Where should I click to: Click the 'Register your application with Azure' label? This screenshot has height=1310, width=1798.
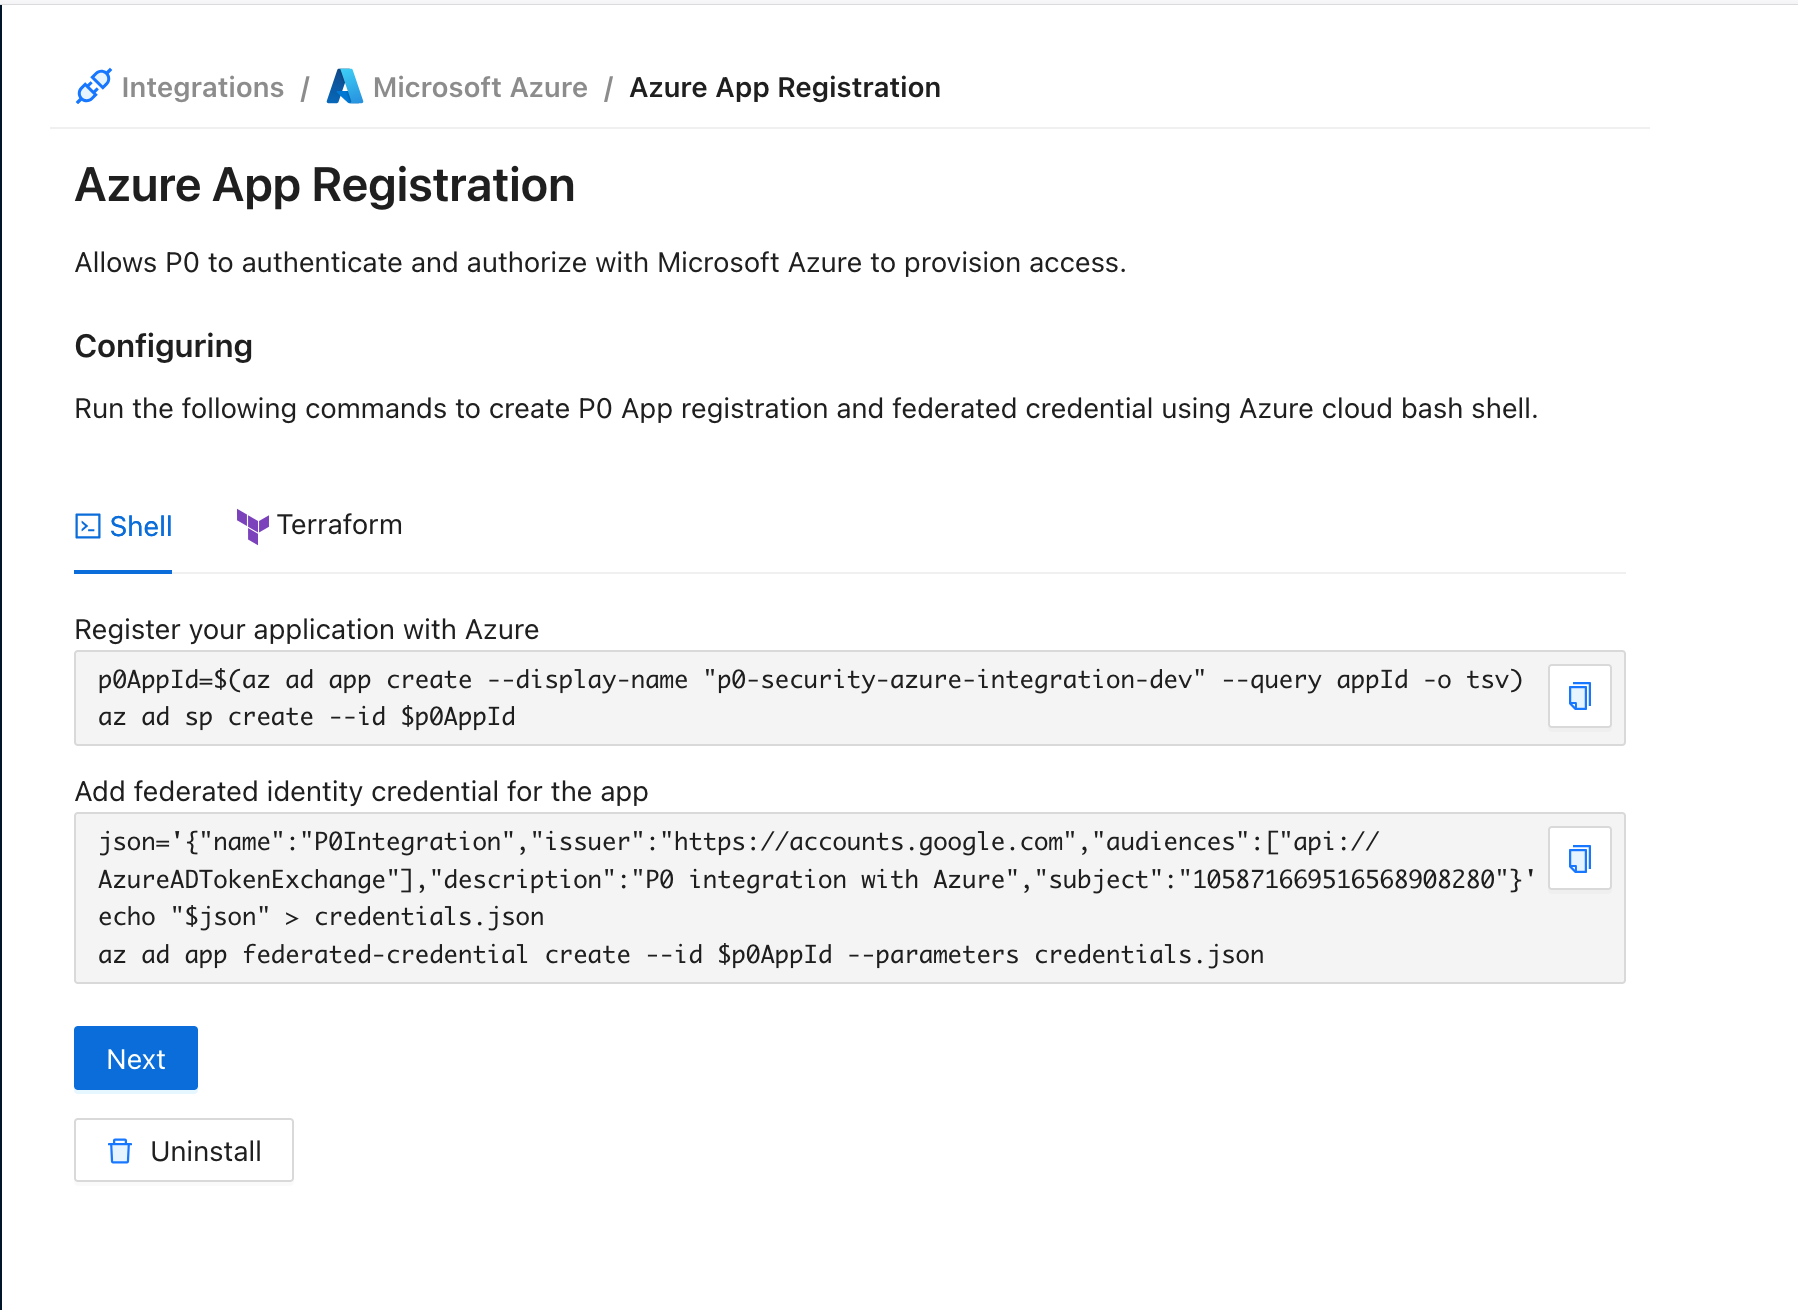307,629
